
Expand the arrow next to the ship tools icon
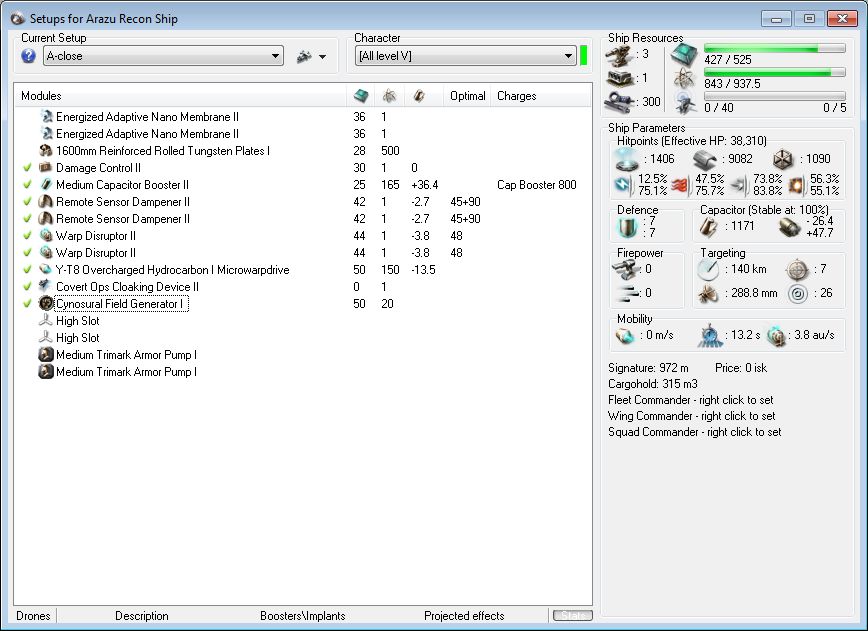pyautogui.click(x=323, y=56)
